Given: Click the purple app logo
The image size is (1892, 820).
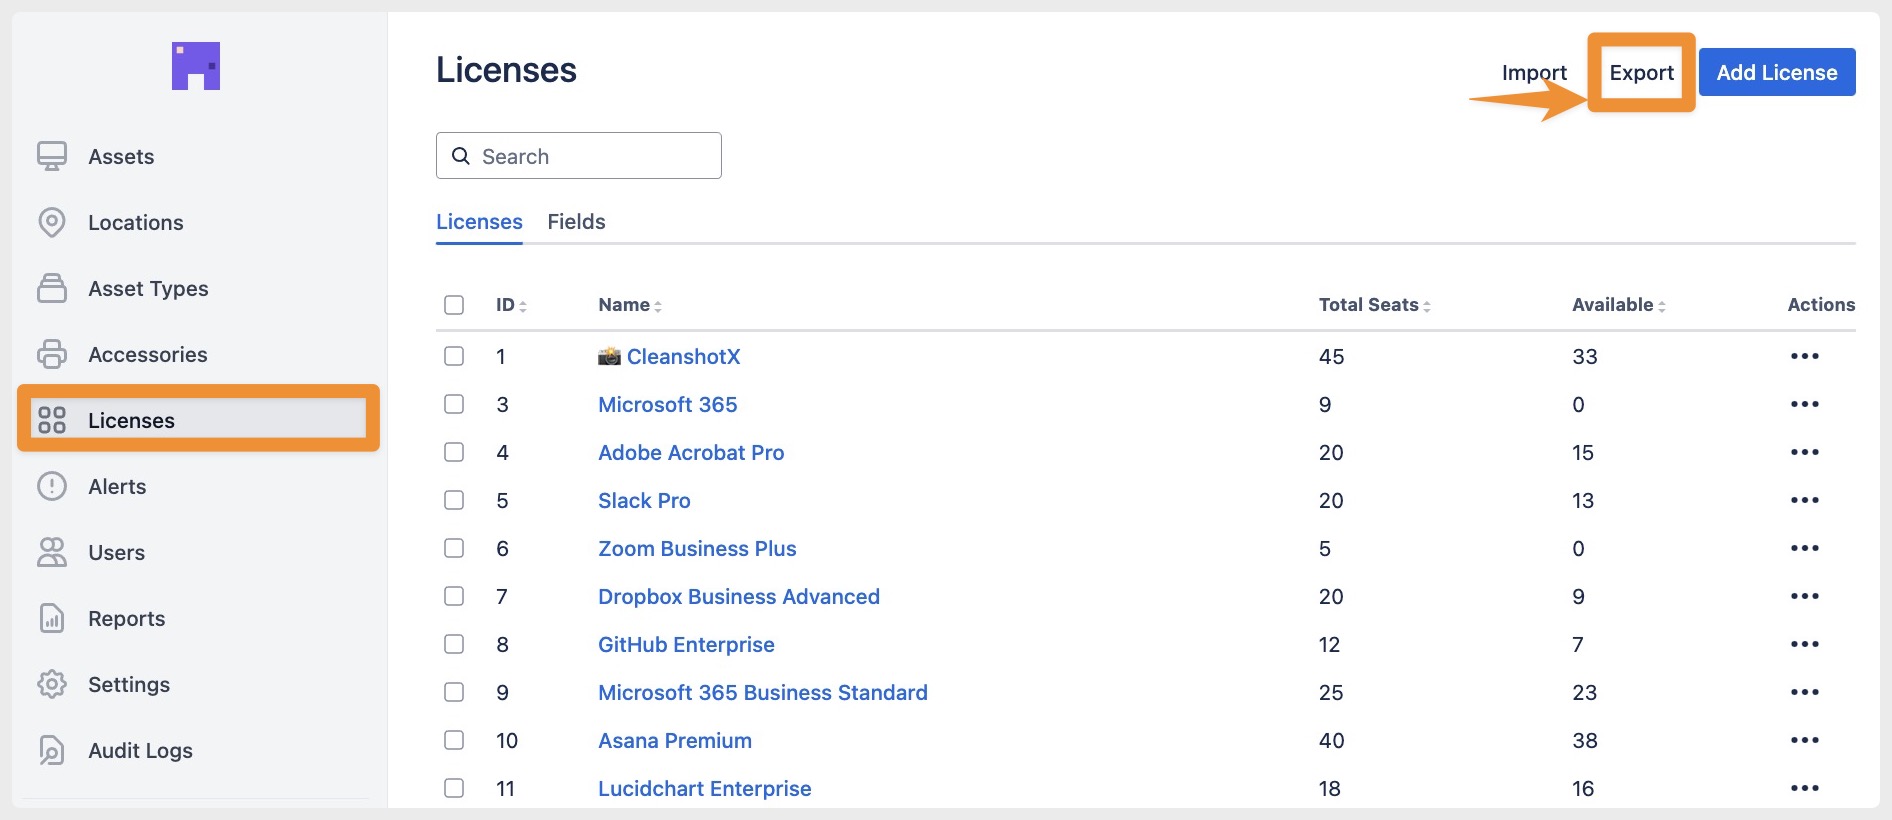Looking at the screenshot, I should tap(196, 66).
